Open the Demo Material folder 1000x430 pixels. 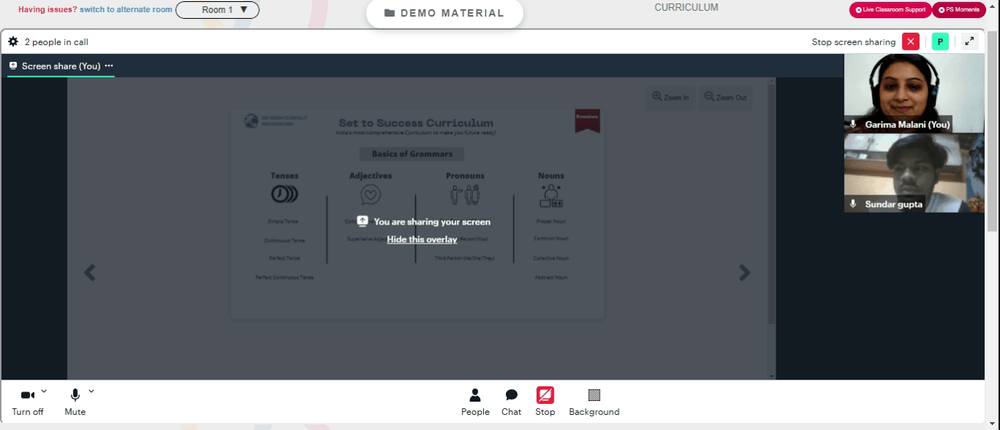pyautogui.click(x=445, y=13)
